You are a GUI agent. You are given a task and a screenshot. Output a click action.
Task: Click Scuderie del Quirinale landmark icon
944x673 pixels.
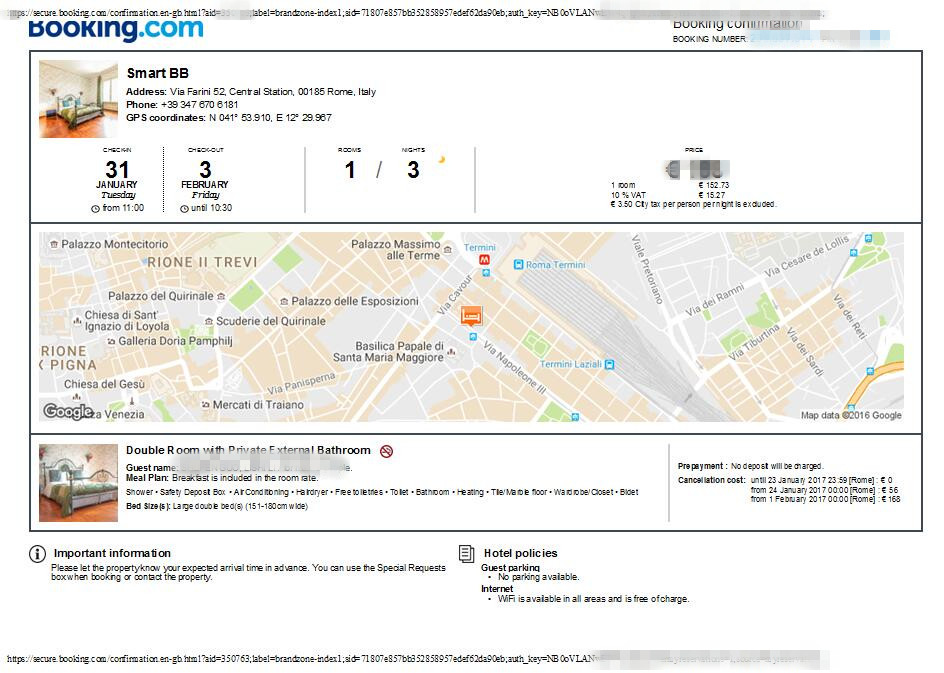(209, 321)
